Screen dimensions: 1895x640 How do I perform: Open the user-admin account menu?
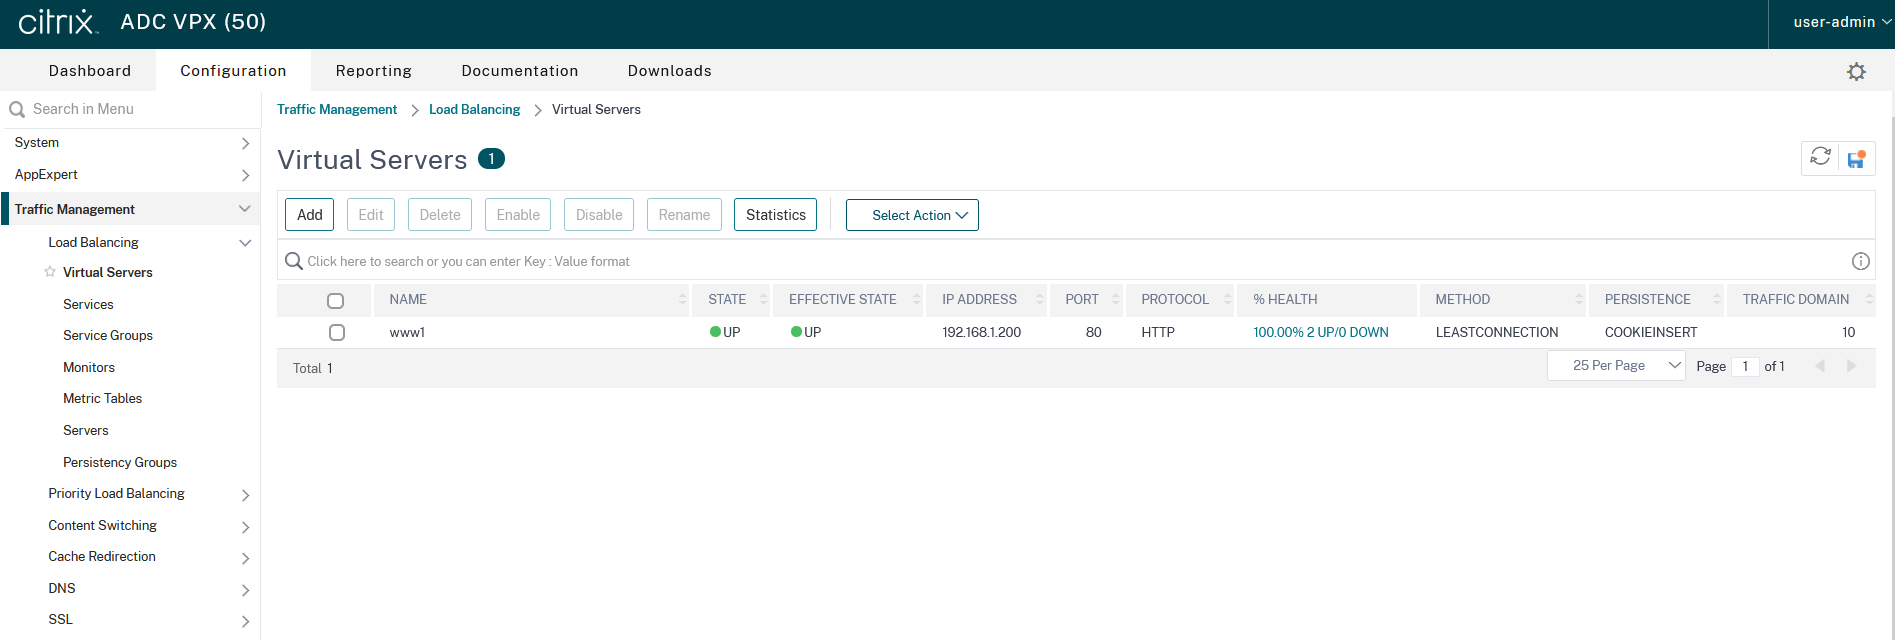1840,22
